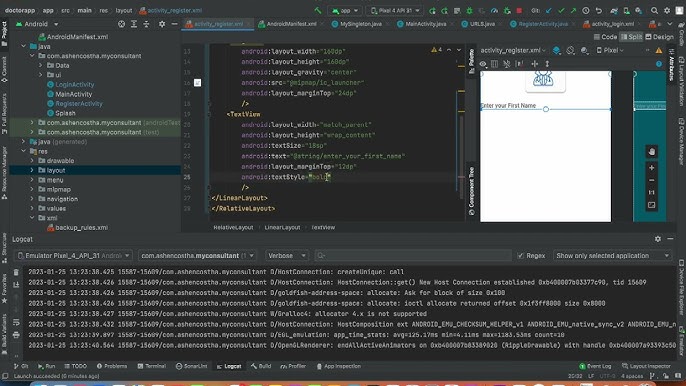Open the Terminal tool window
Viewport: 686px width, 386px height.
pyautogui.click(x=151, y=366)
